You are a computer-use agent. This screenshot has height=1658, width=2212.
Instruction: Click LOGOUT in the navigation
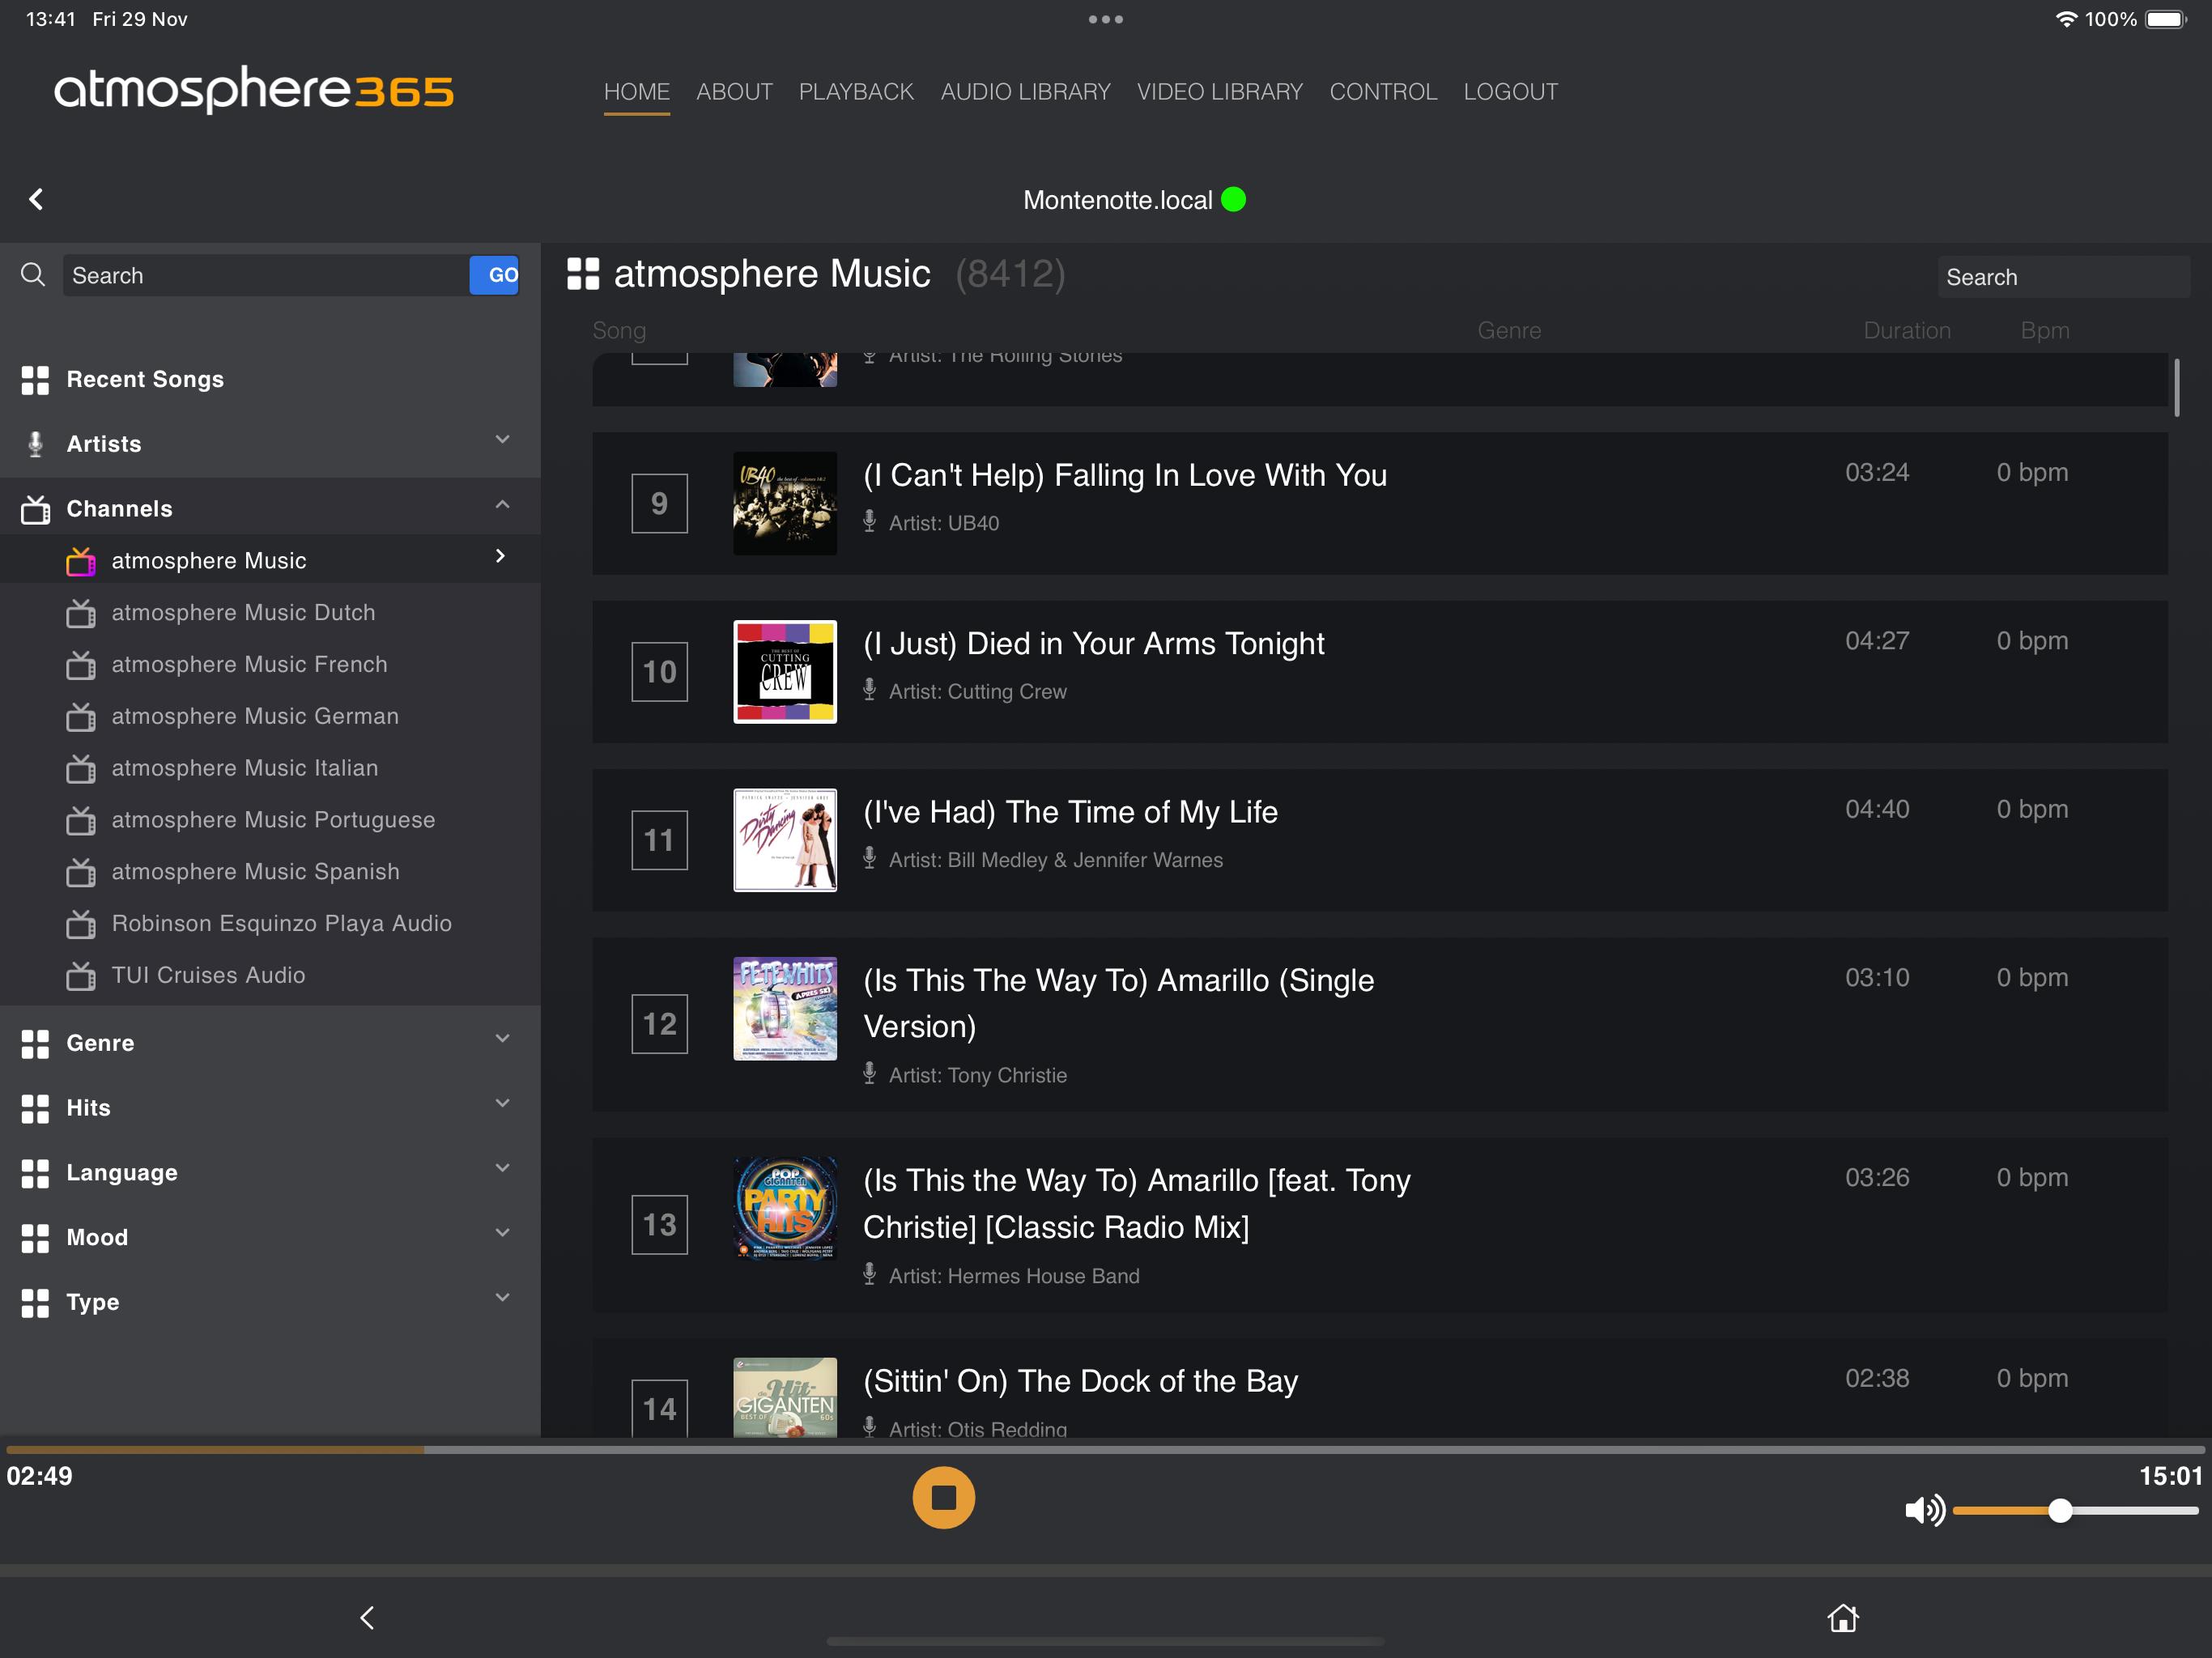[x=1510, y=92]
